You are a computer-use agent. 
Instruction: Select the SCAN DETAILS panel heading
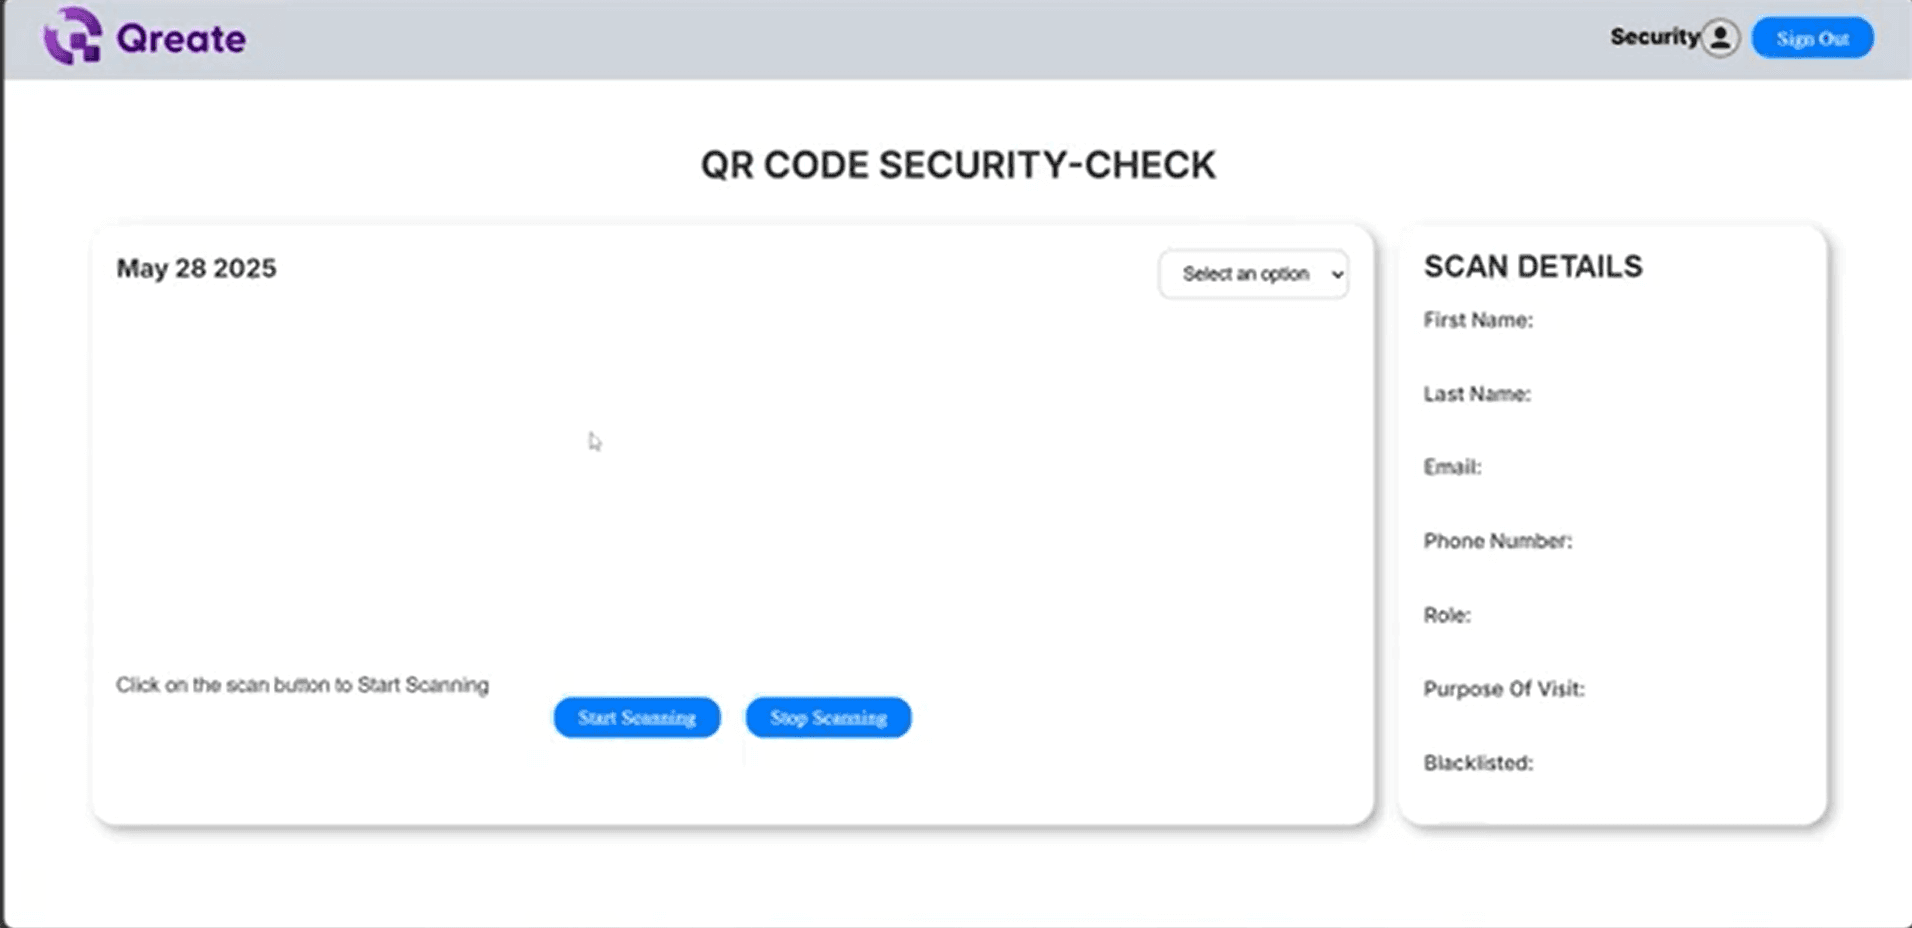(1533, 266)
